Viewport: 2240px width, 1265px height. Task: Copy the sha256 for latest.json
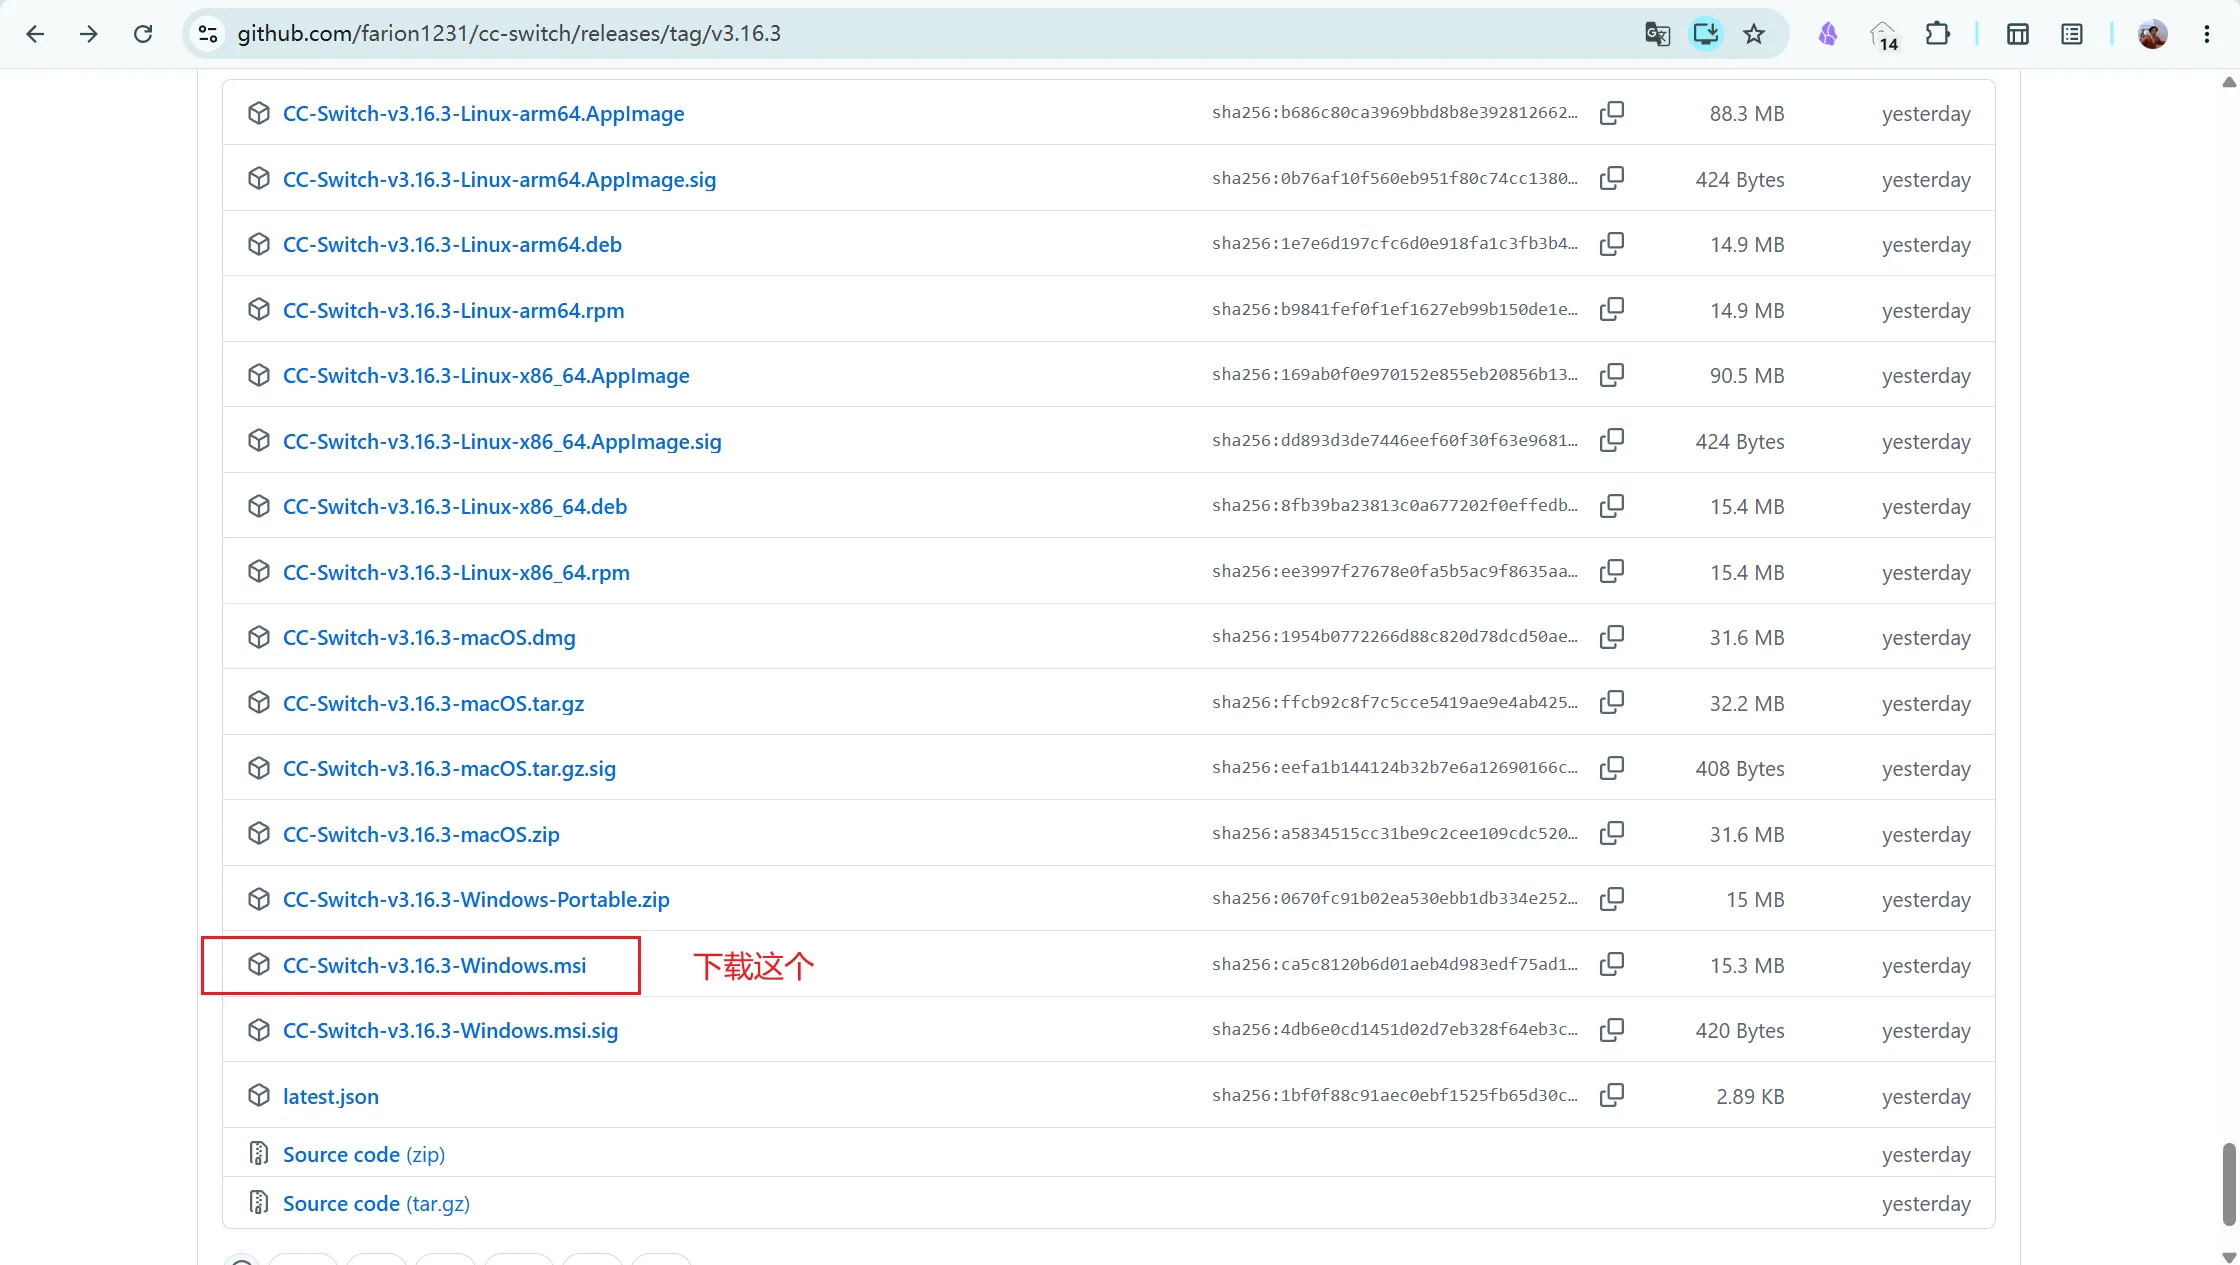(x=1612, y=1096)
